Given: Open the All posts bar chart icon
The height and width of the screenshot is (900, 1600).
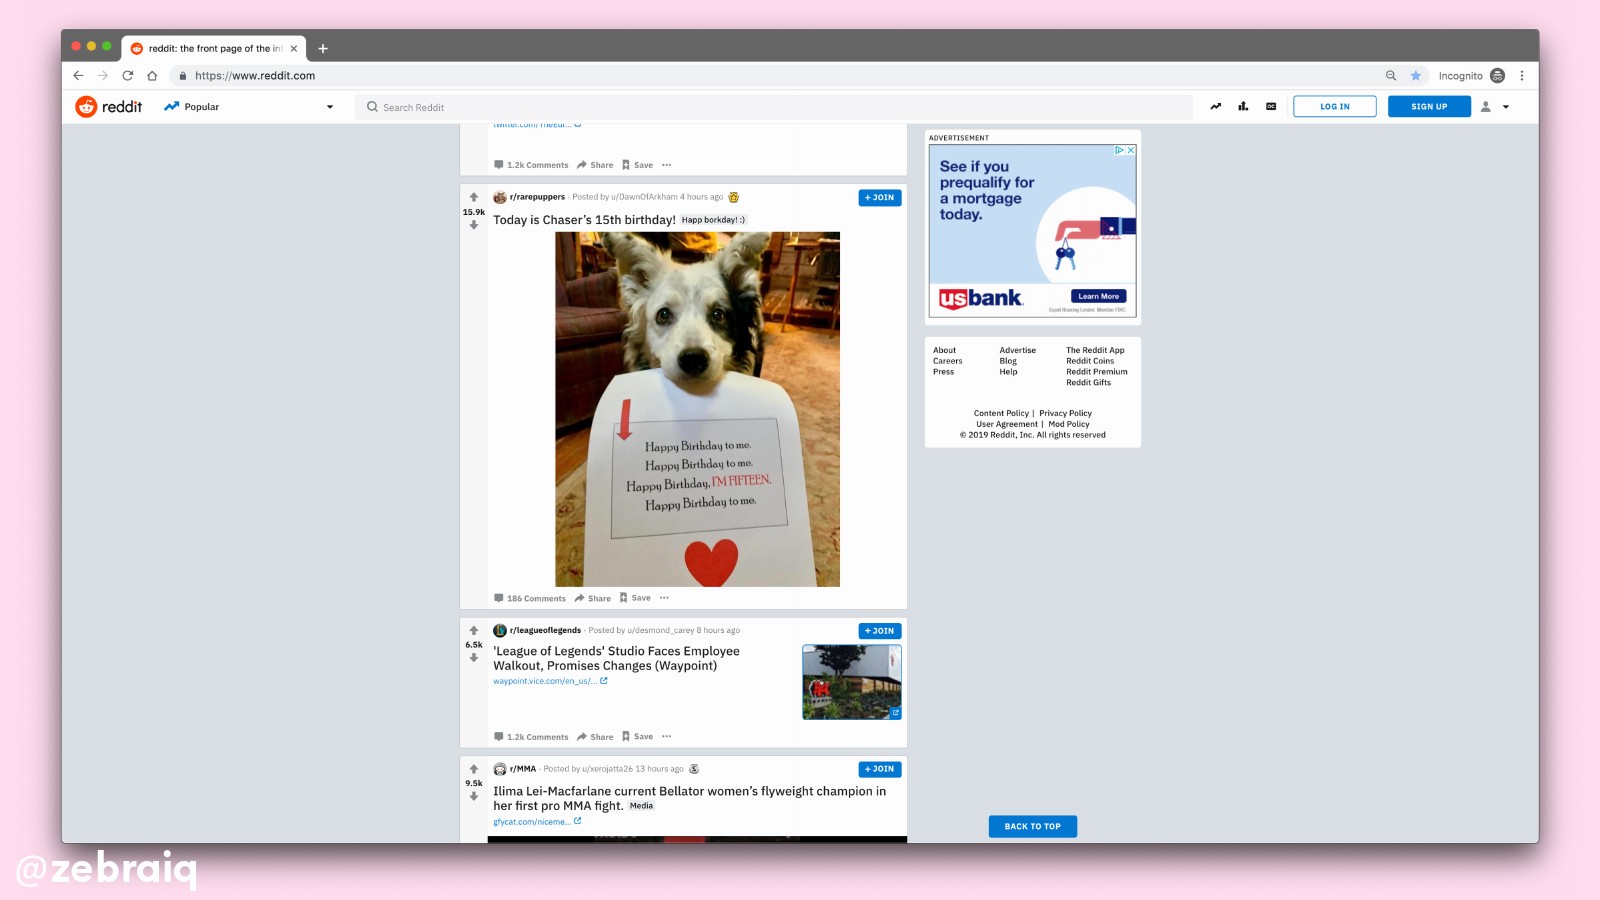Looking at the screenshot, I should [1243, 107].
